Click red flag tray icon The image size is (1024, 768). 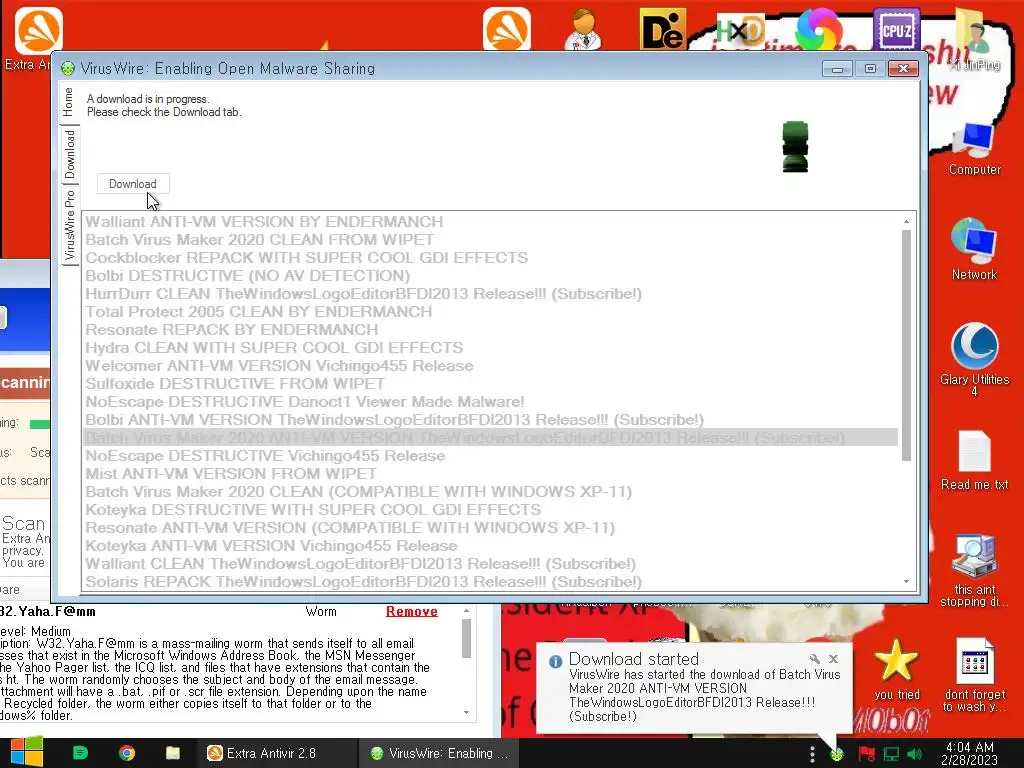pyautogui.click(x=867, y=755)
